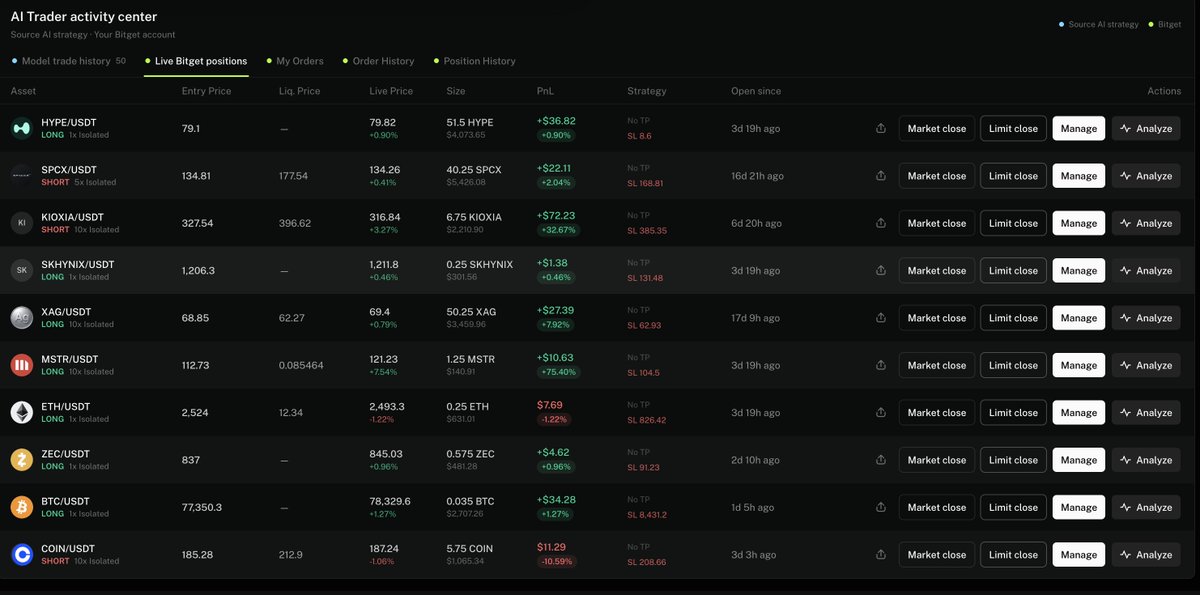Switch to the My Orders tab
The width and height of the screenshot is (1200, 595).
pos(294,61)
